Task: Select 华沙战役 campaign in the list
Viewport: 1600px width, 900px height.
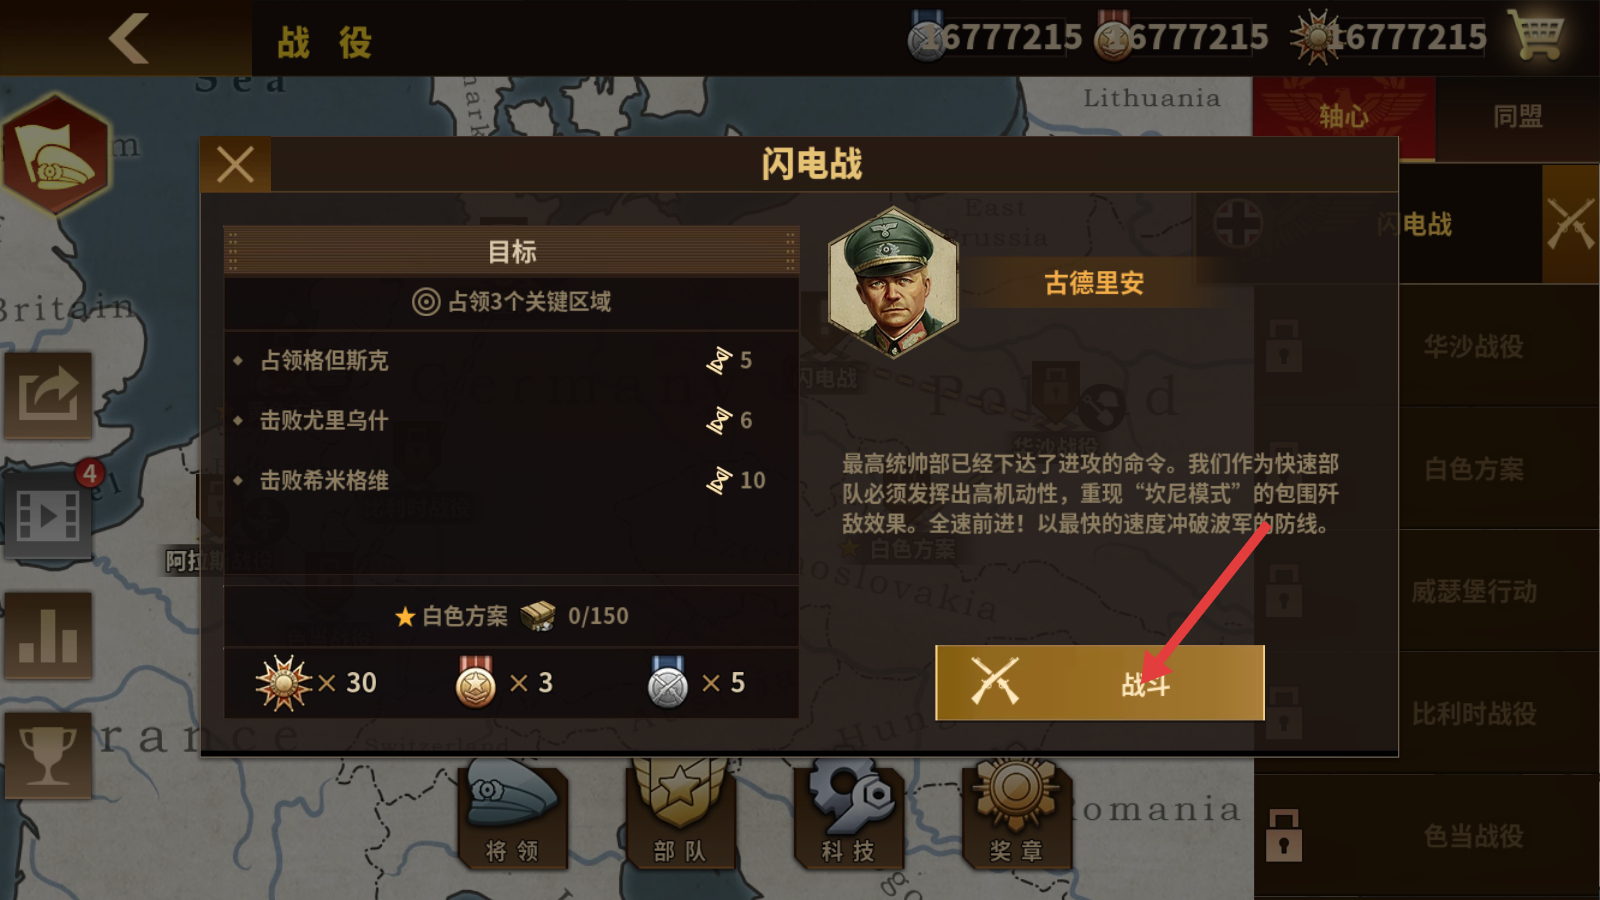Action: tap(1474, 347)
